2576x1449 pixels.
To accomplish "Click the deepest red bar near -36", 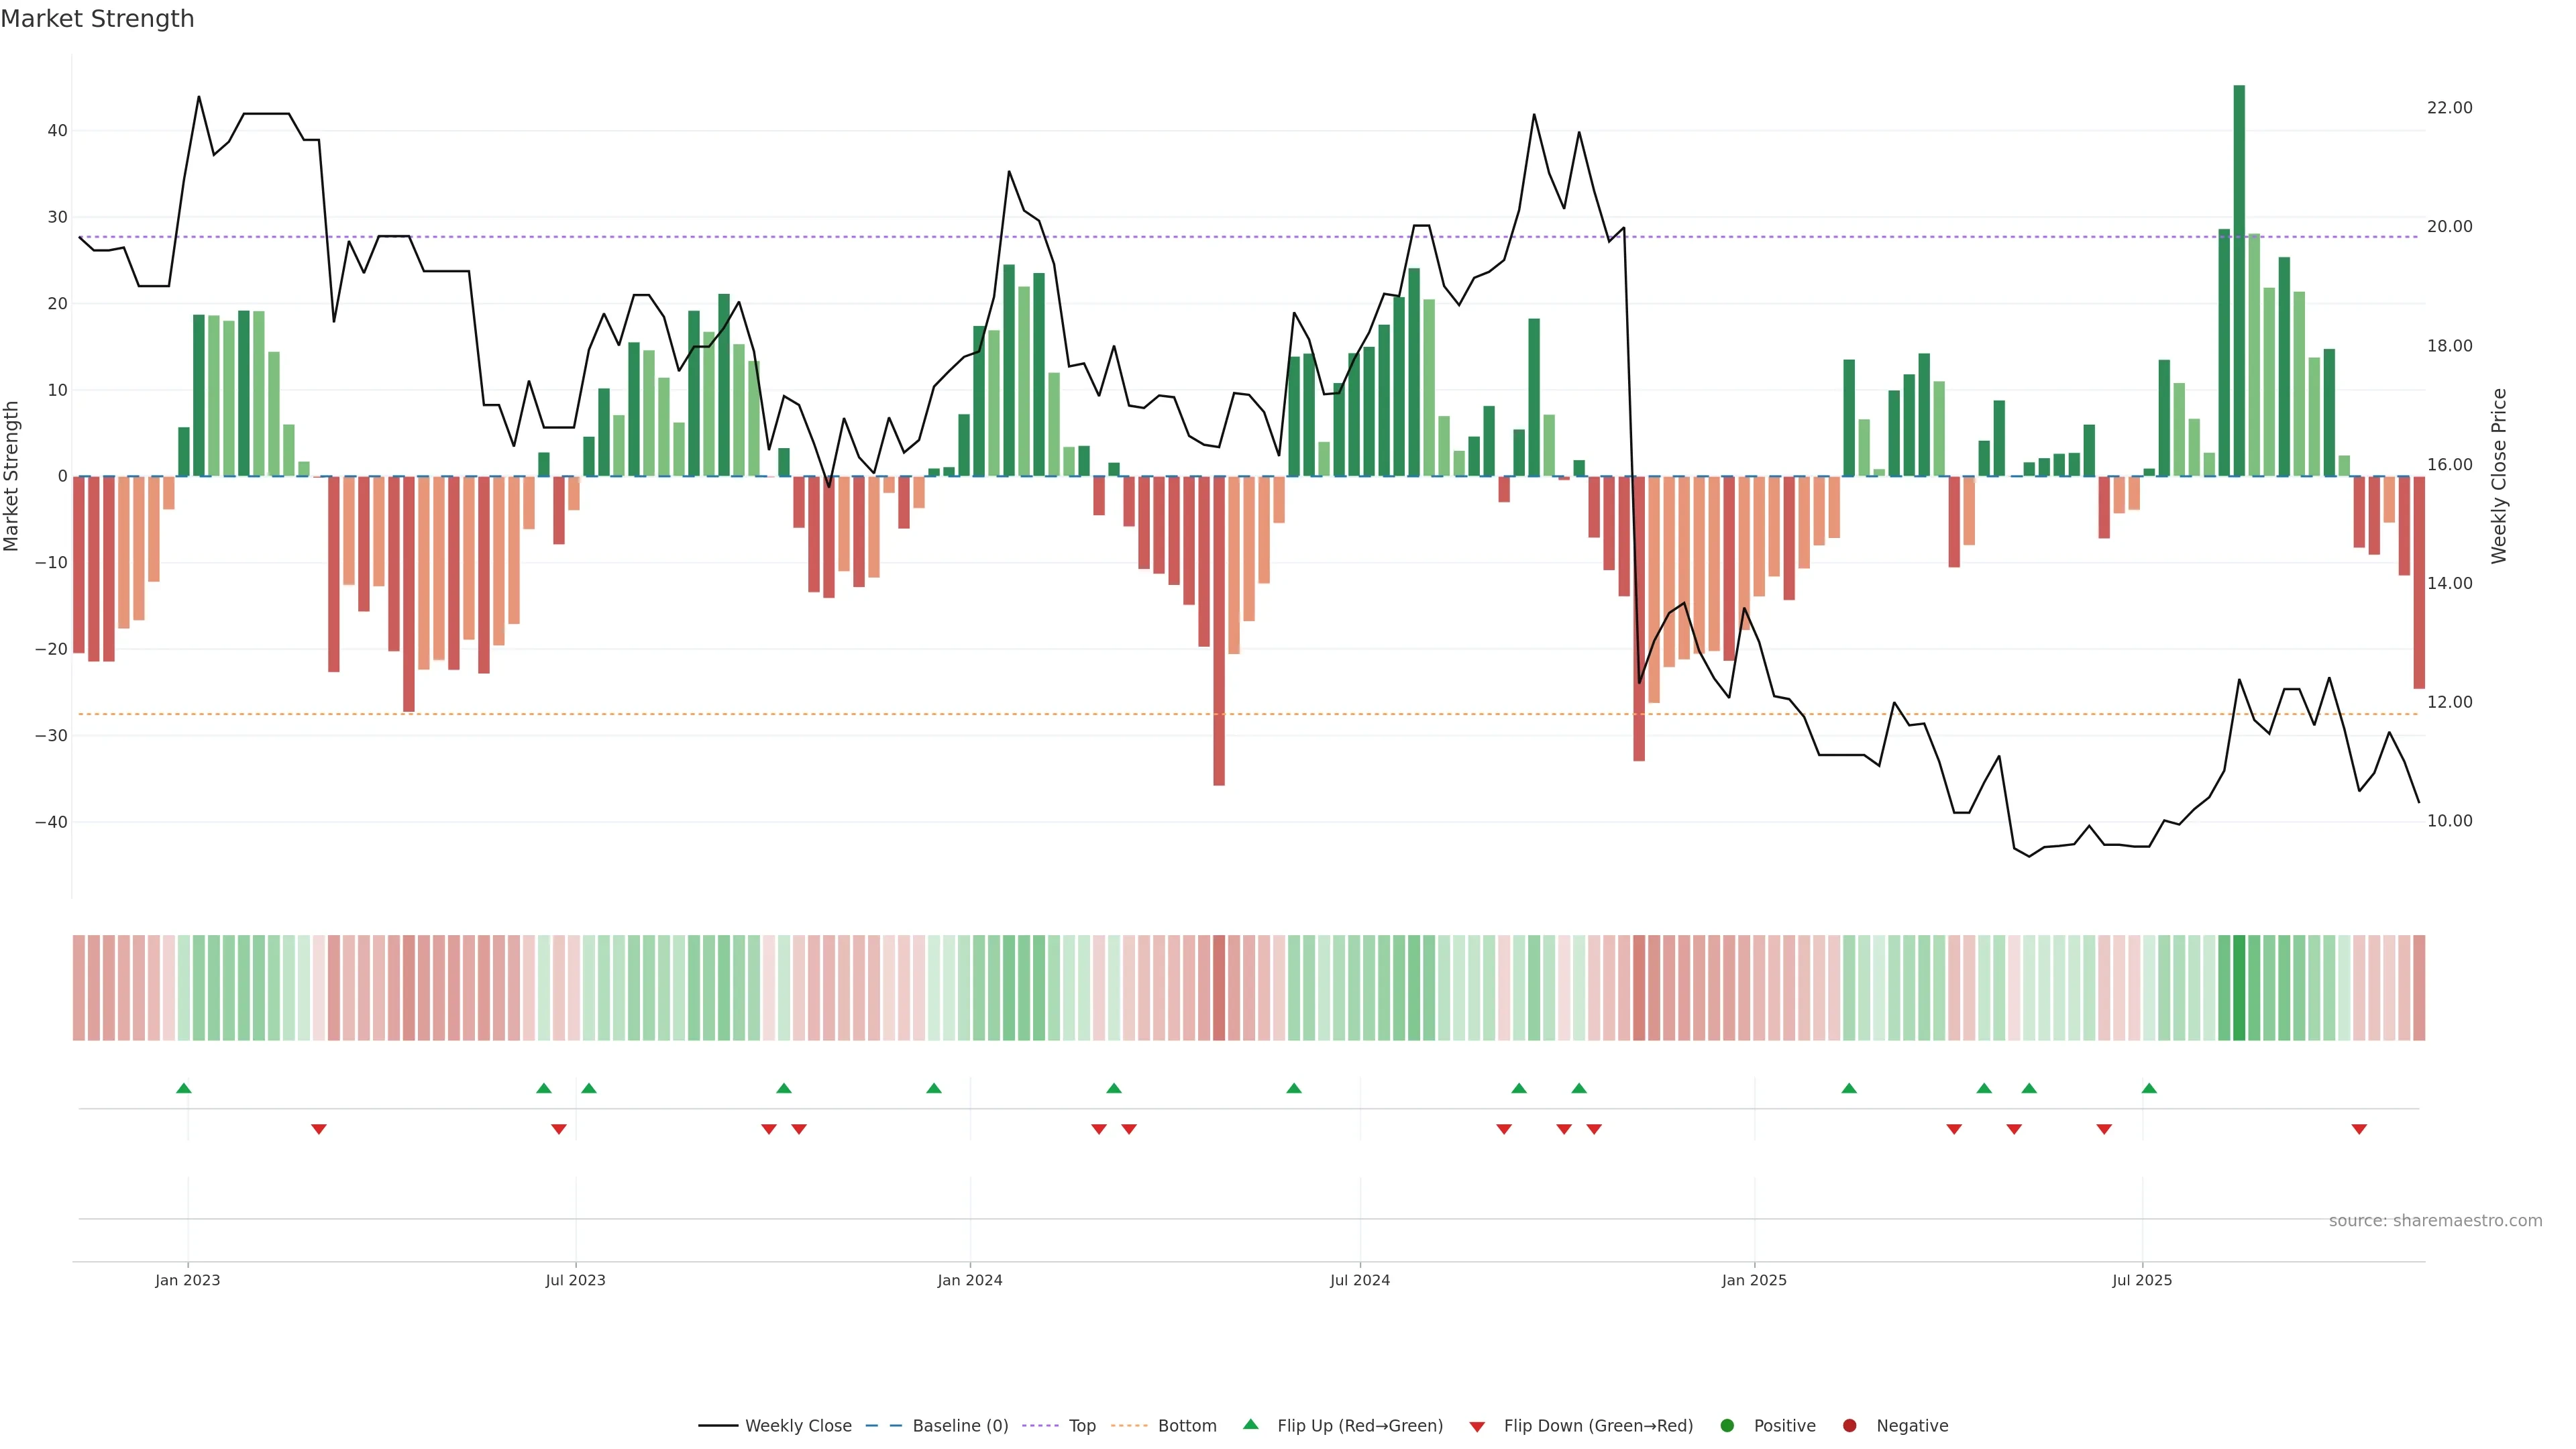I will tap(1219, 630).
